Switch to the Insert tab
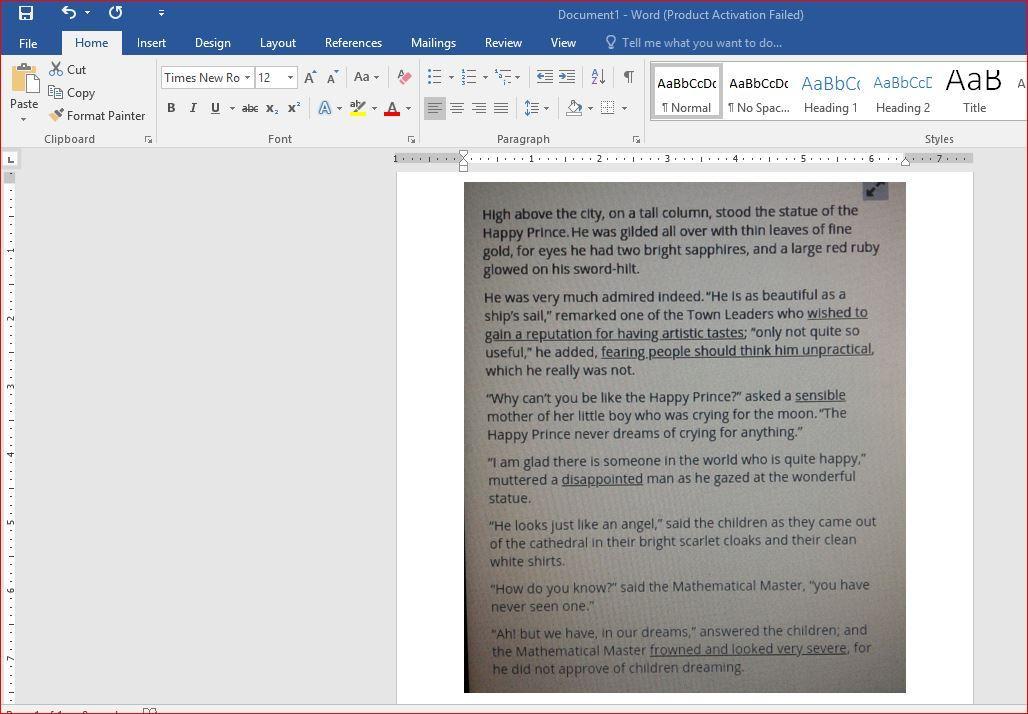This screenshot has width=1028, height=714. 151,43
